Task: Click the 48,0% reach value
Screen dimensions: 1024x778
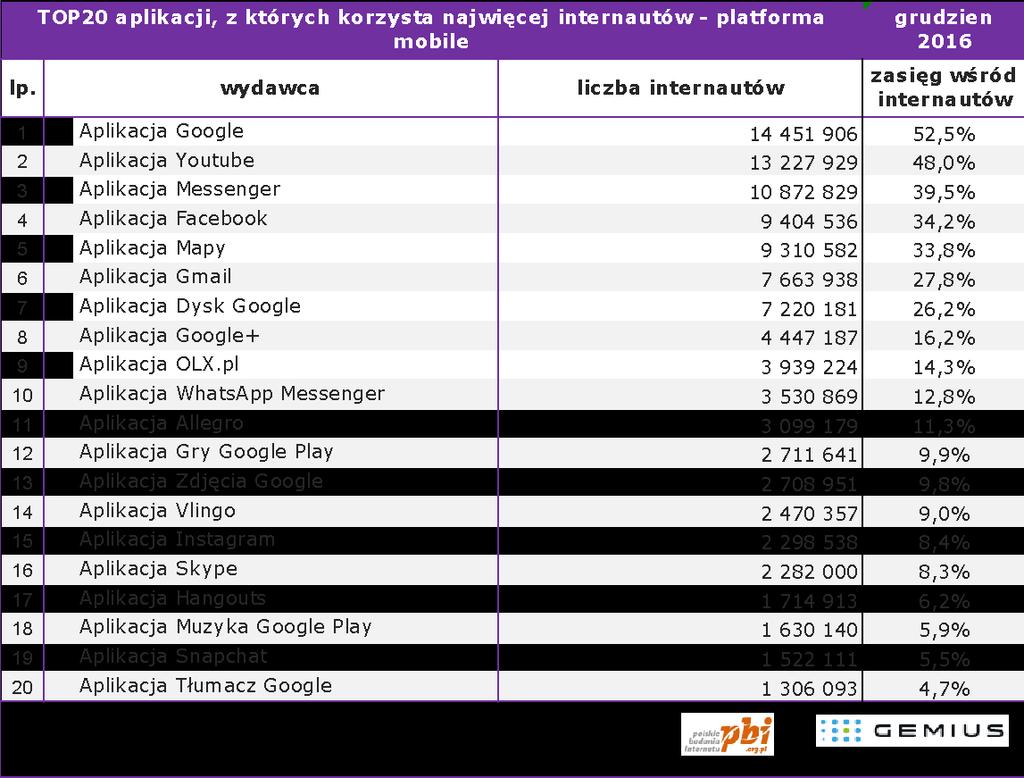Action: click(x=944, y=163)
